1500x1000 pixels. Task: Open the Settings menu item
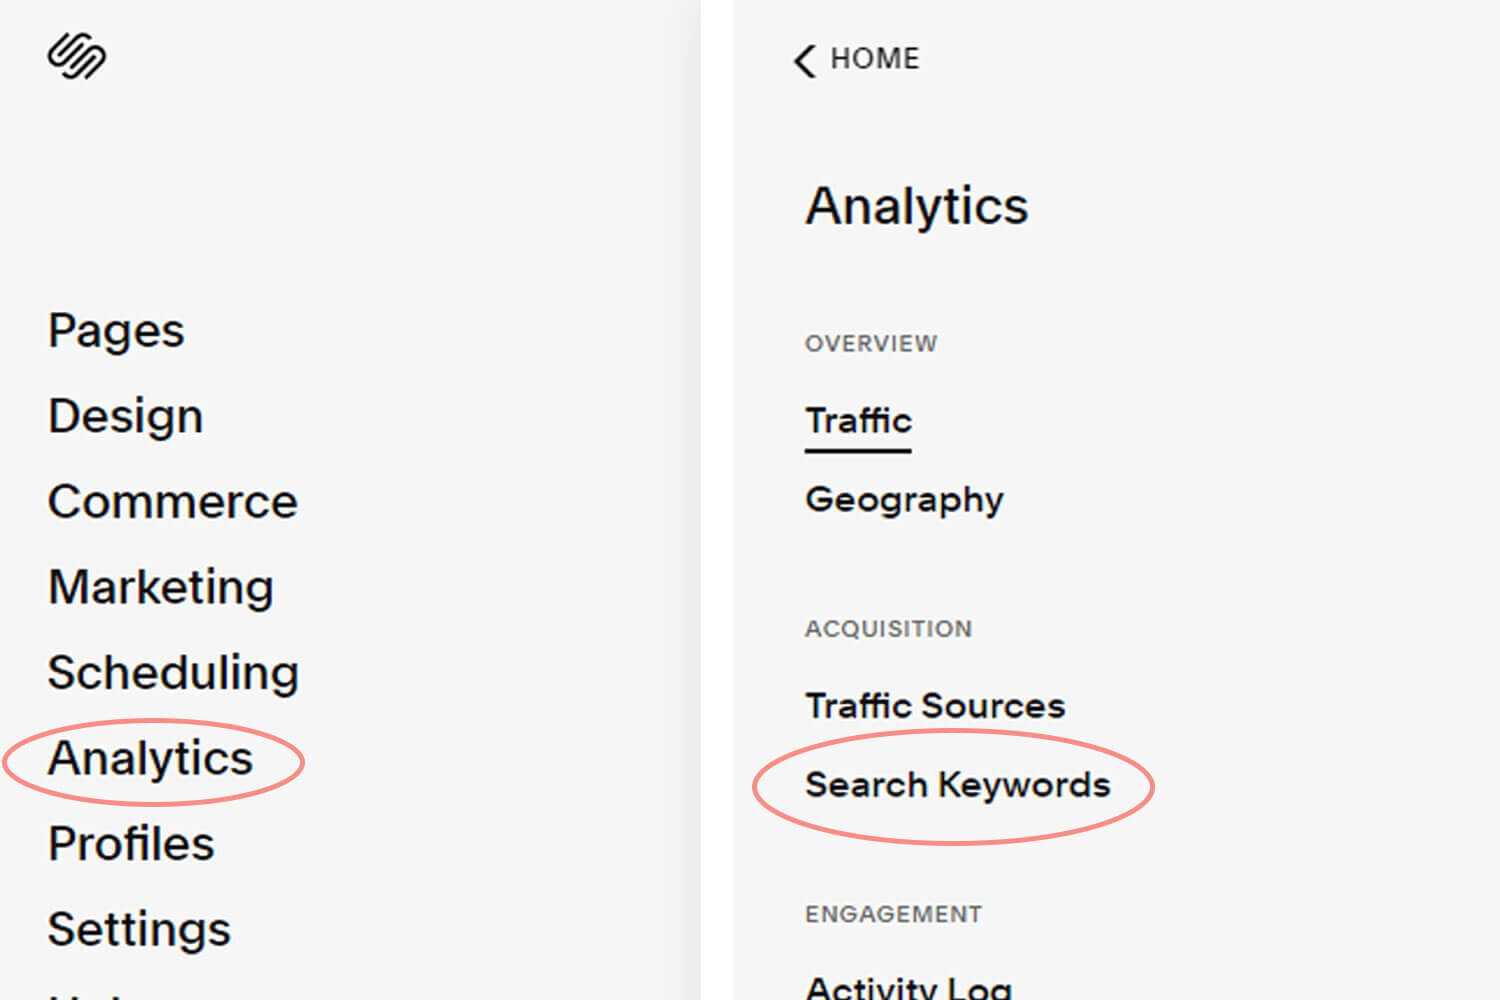point(139,929)
